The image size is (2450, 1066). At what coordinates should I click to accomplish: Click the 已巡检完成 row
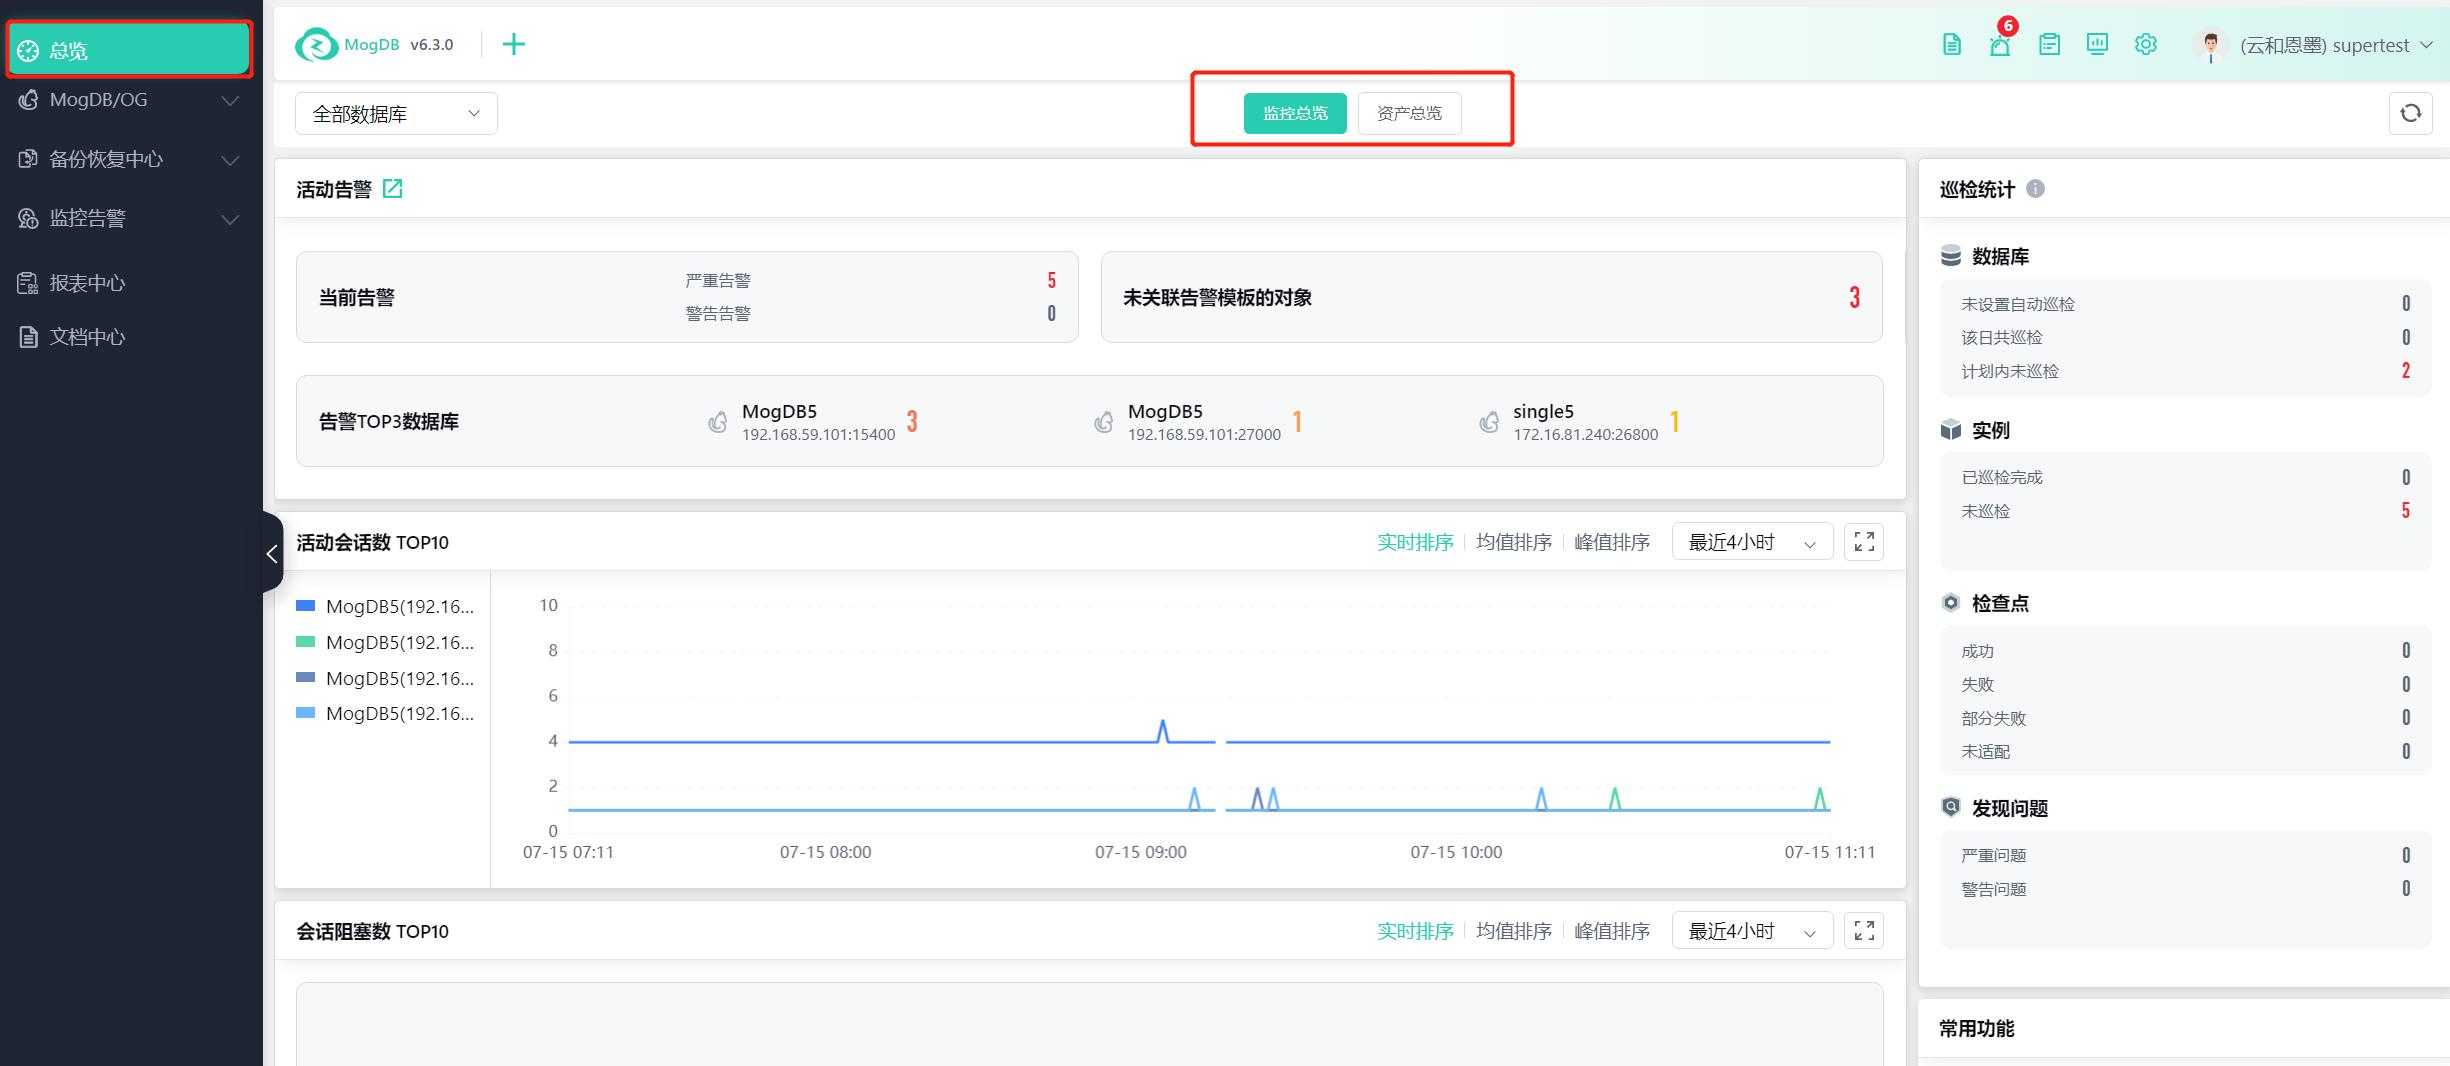(2185, 477)
